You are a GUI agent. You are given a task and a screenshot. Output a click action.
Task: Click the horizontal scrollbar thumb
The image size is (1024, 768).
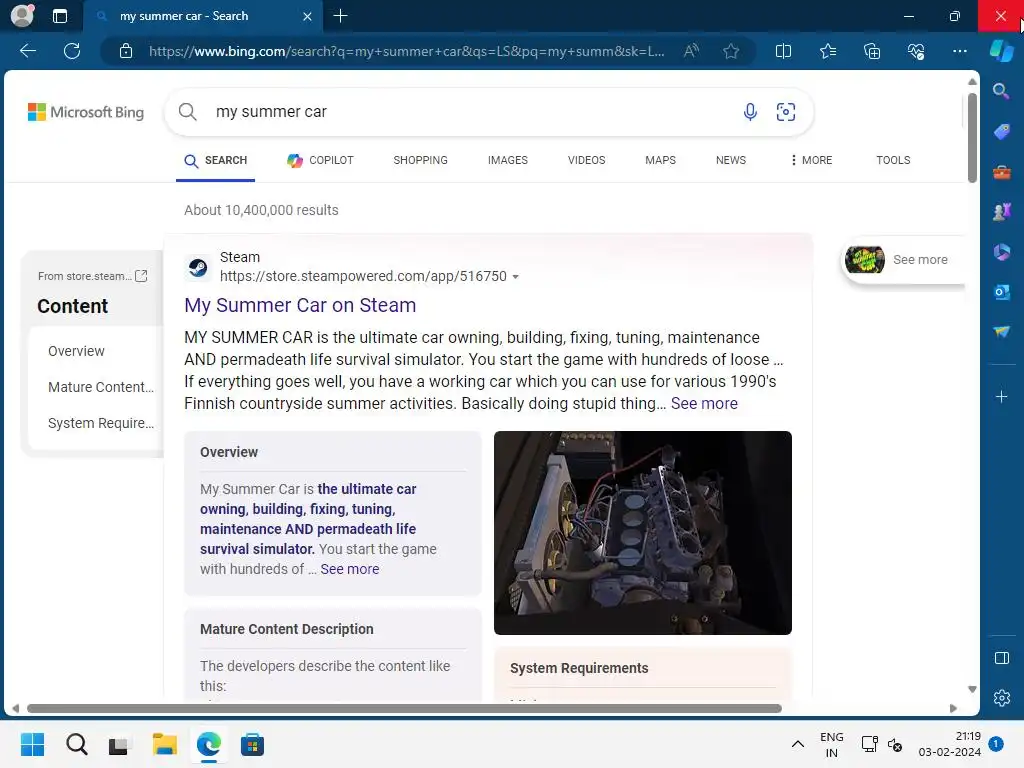(x=404, y=709)
